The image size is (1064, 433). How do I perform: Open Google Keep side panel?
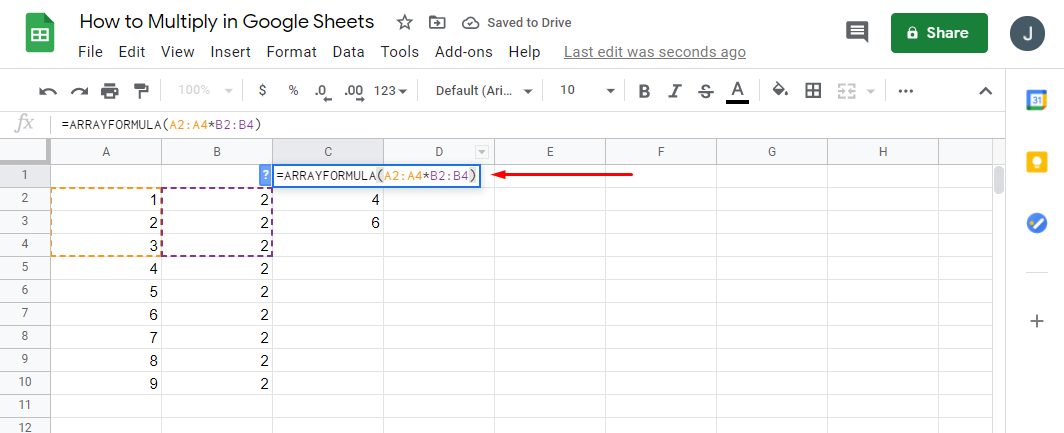click(x=1036, y=161)
